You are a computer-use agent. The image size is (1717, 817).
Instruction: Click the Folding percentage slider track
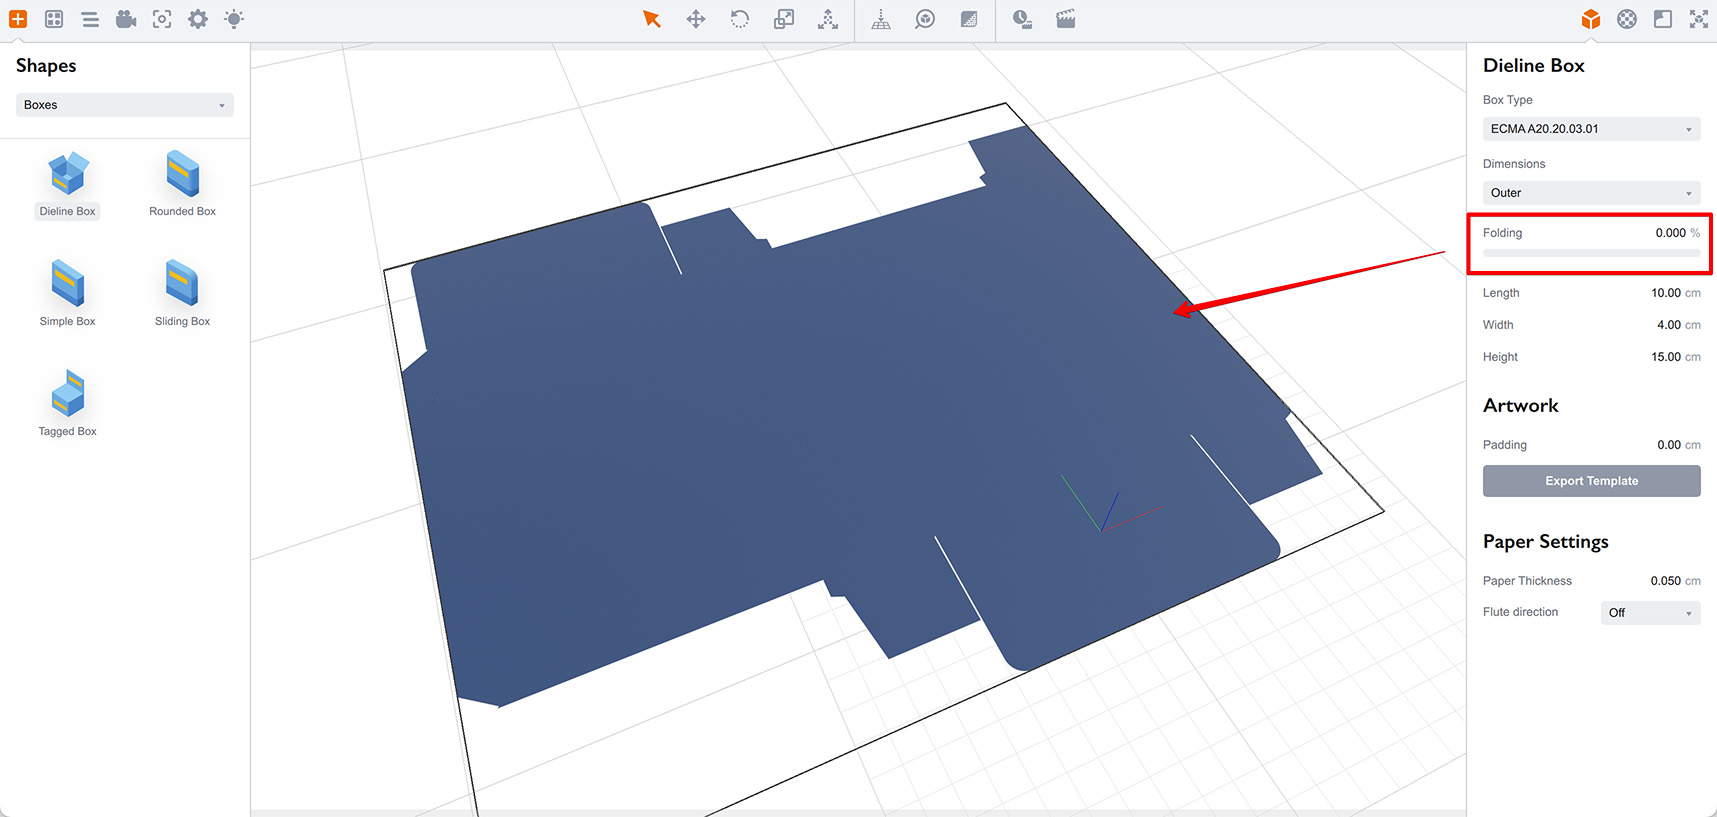pyautogui.click(x=1591, y=253)
